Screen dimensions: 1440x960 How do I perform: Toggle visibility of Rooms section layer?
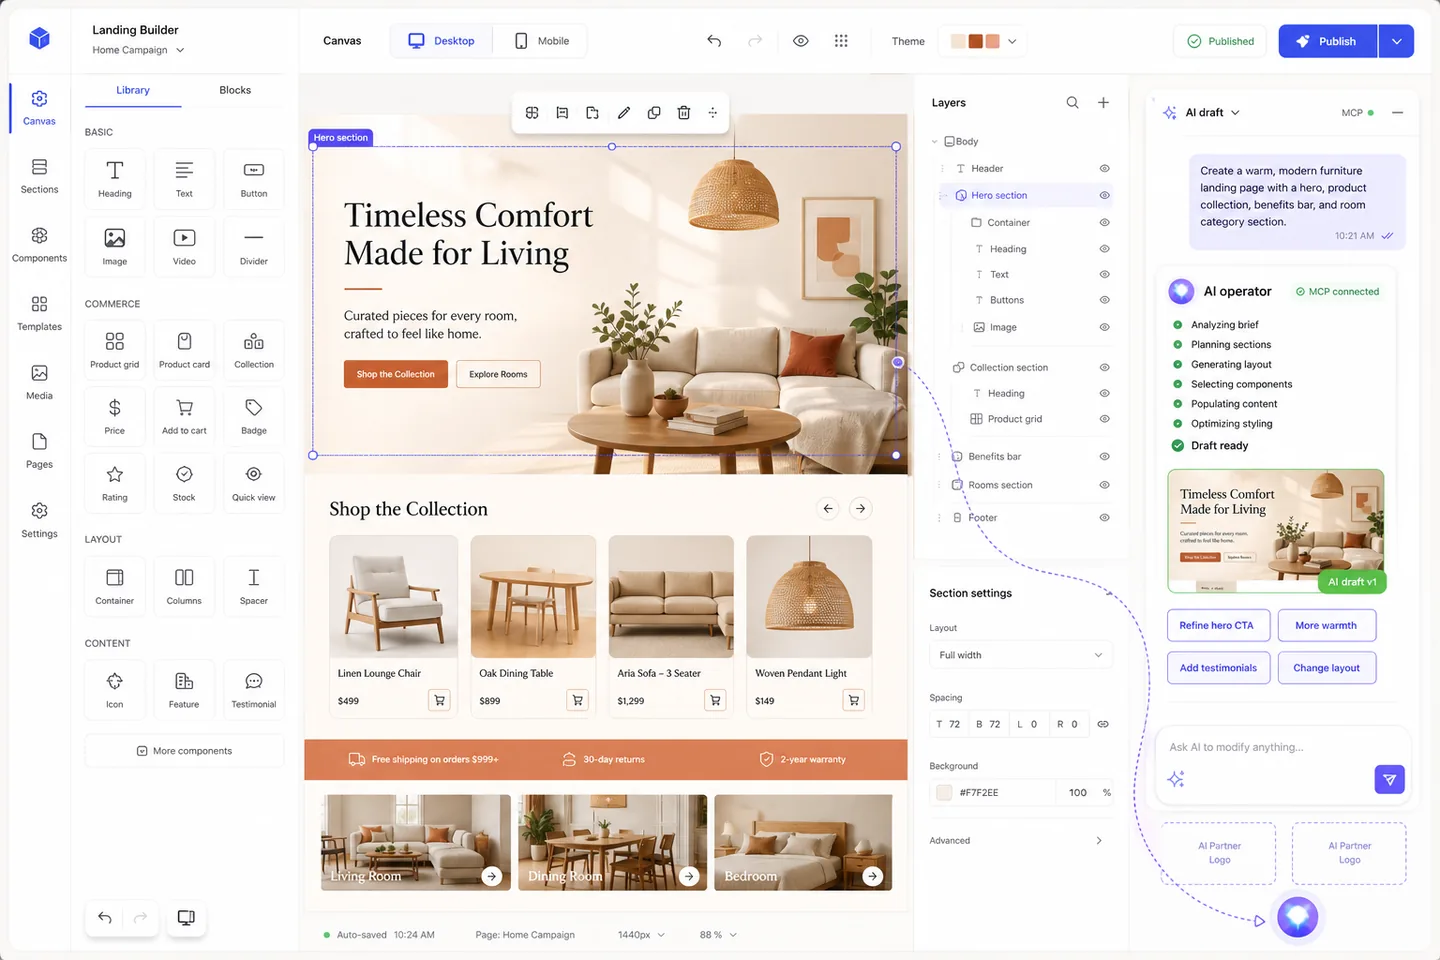pos(1105,485)
